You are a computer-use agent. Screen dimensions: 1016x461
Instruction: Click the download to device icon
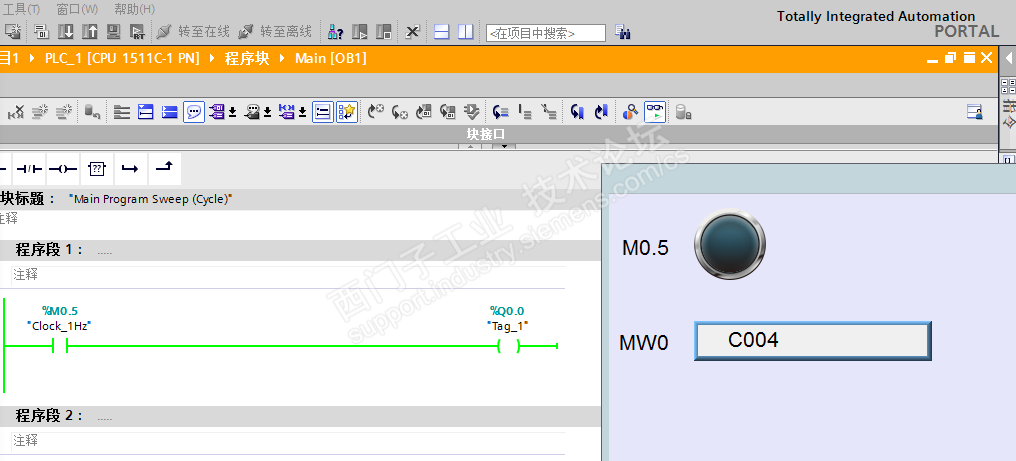click(x=66, y=31)
